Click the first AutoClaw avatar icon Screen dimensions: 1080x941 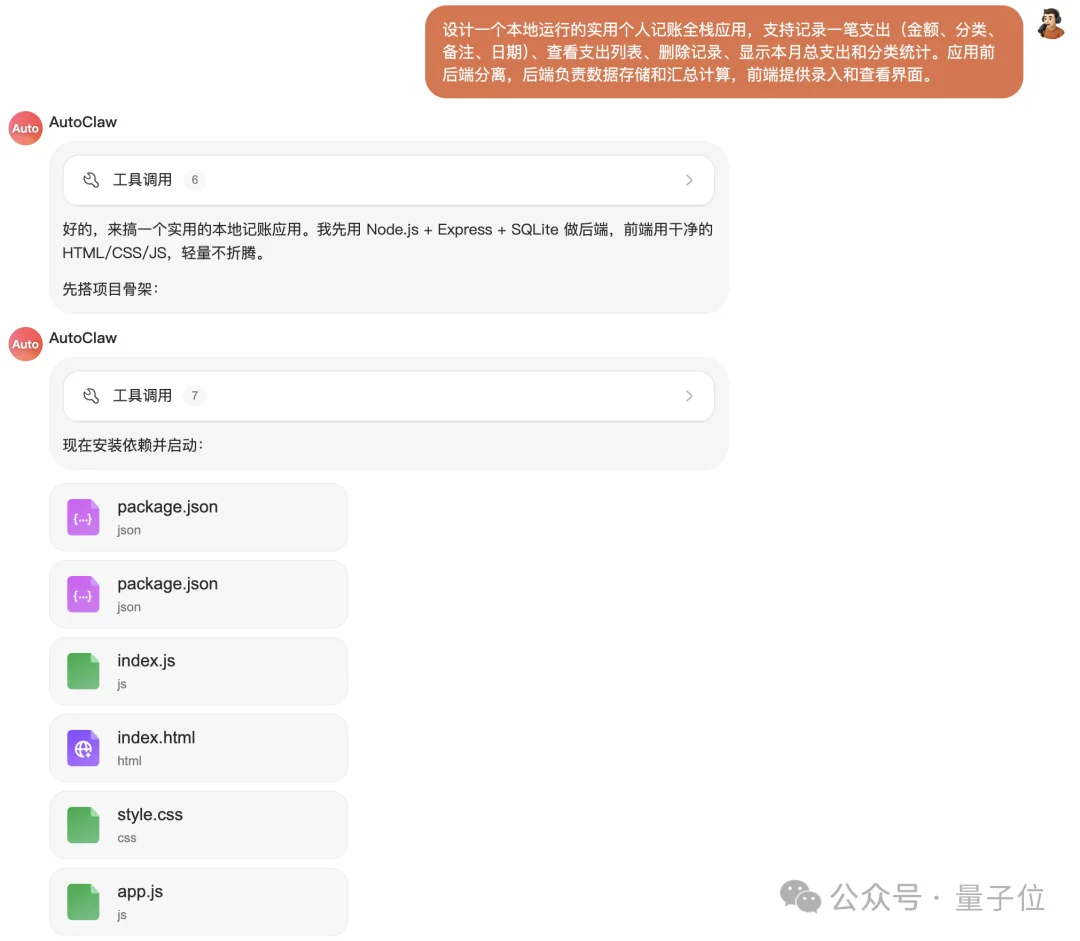coord(24,127)
